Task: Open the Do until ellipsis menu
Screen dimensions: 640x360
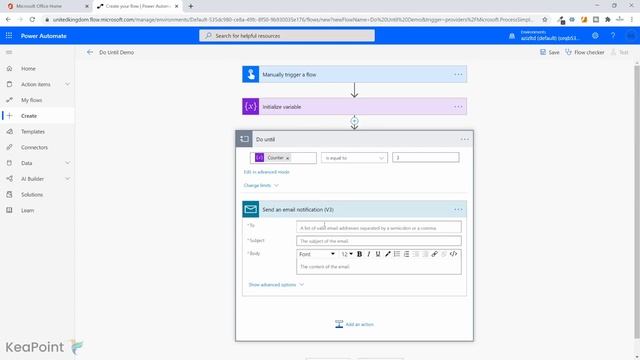Action: click(x=464, y=139)
